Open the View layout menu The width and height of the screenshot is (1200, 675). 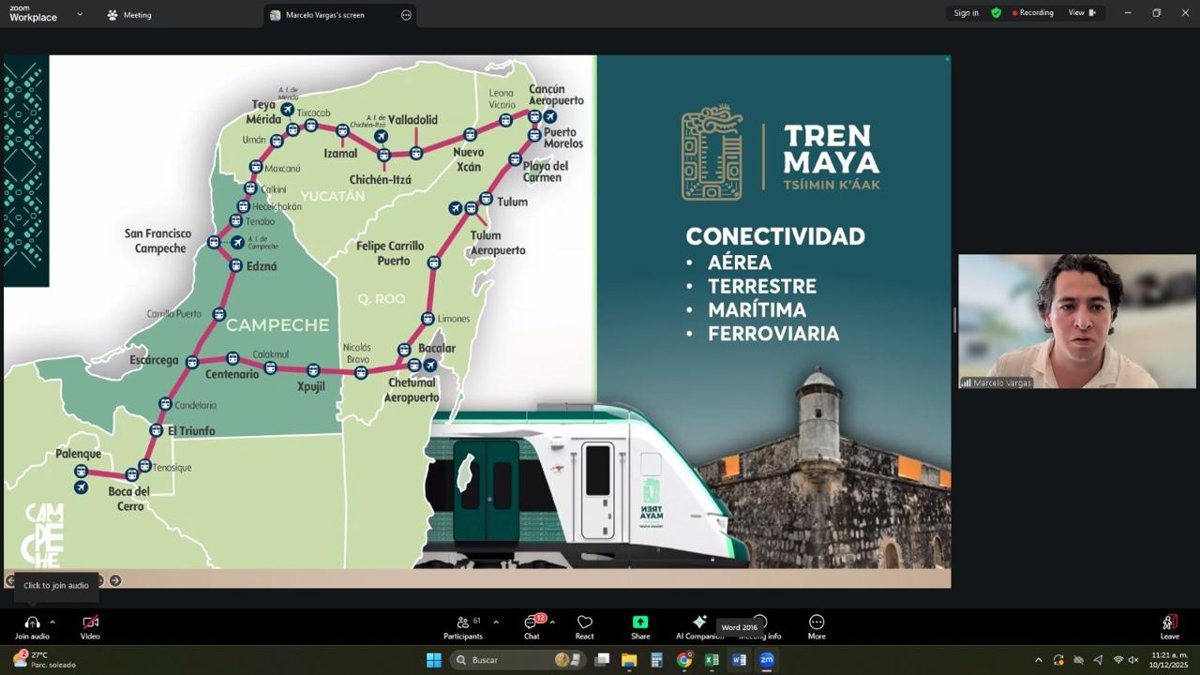pos(1082,13)
